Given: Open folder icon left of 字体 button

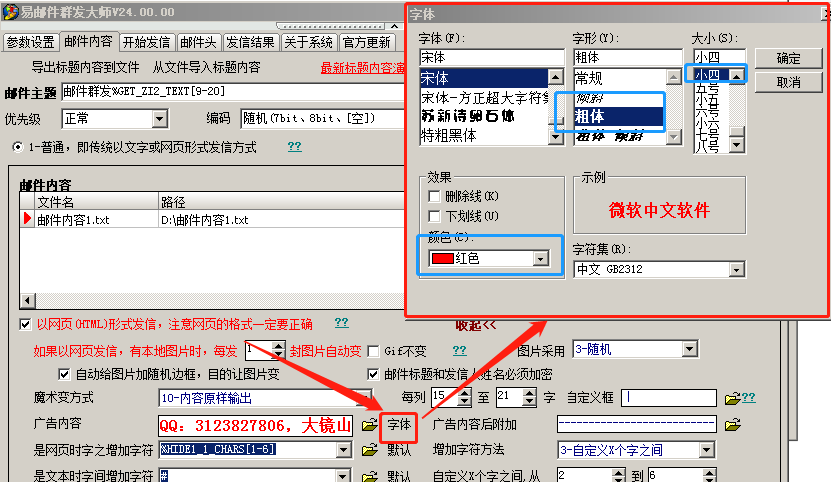Looking at the screenshot, I should pyautogui.click(x=369, y=424).
